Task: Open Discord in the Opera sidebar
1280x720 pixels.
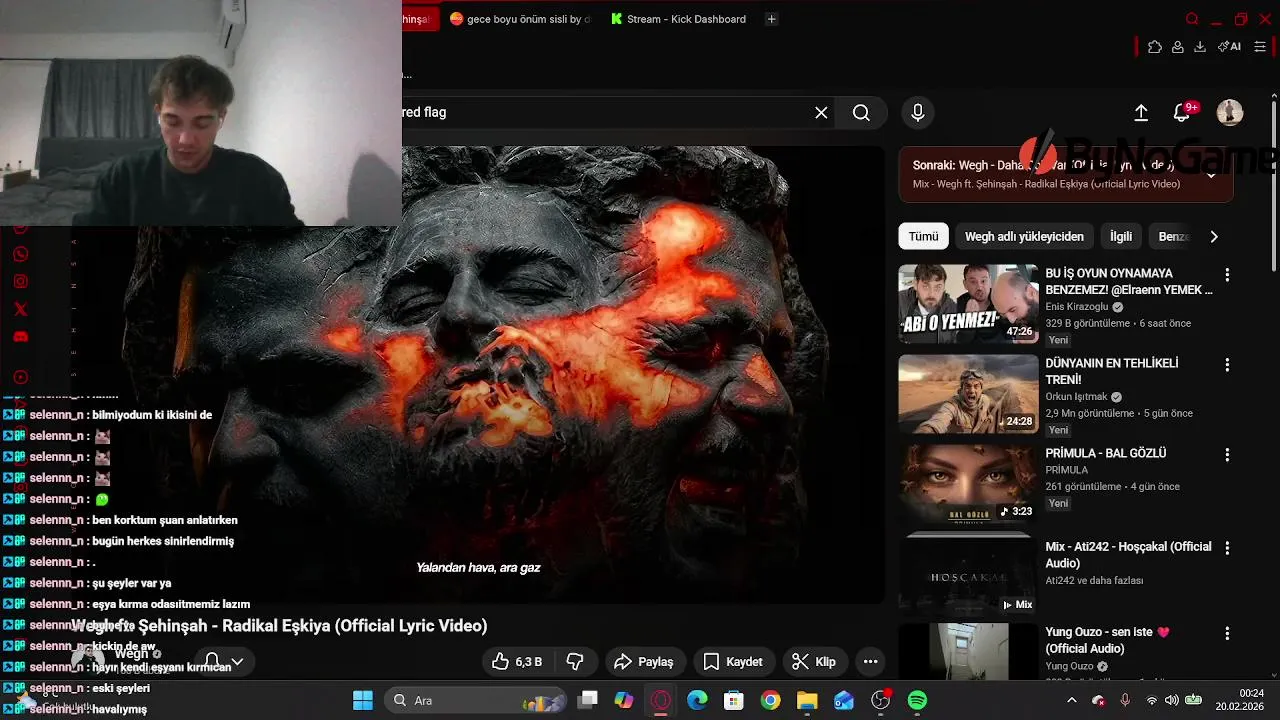Action: pos(21,337)
